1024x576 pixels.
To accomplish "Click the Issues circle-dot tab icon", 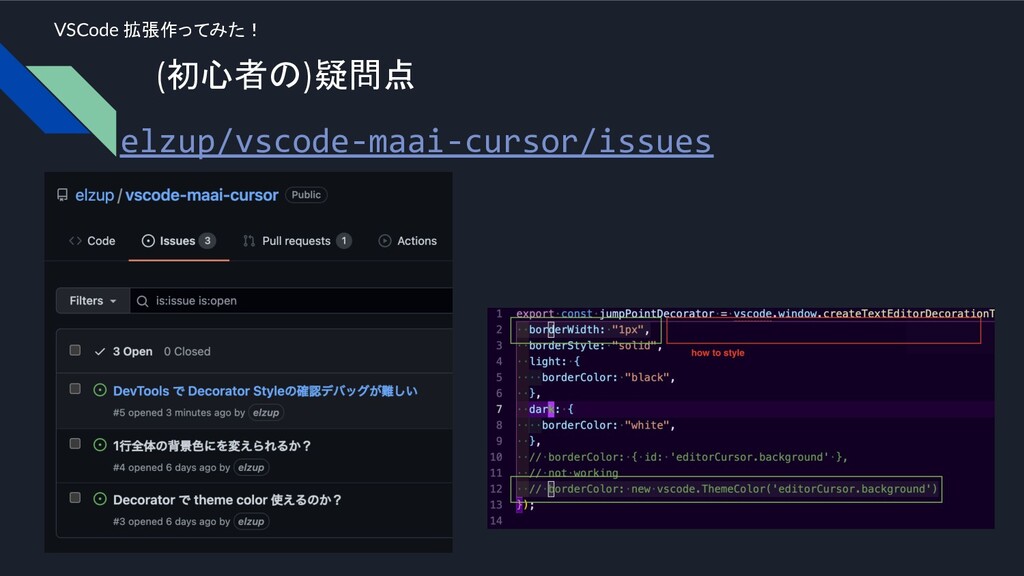I will [x=148, y=241].
